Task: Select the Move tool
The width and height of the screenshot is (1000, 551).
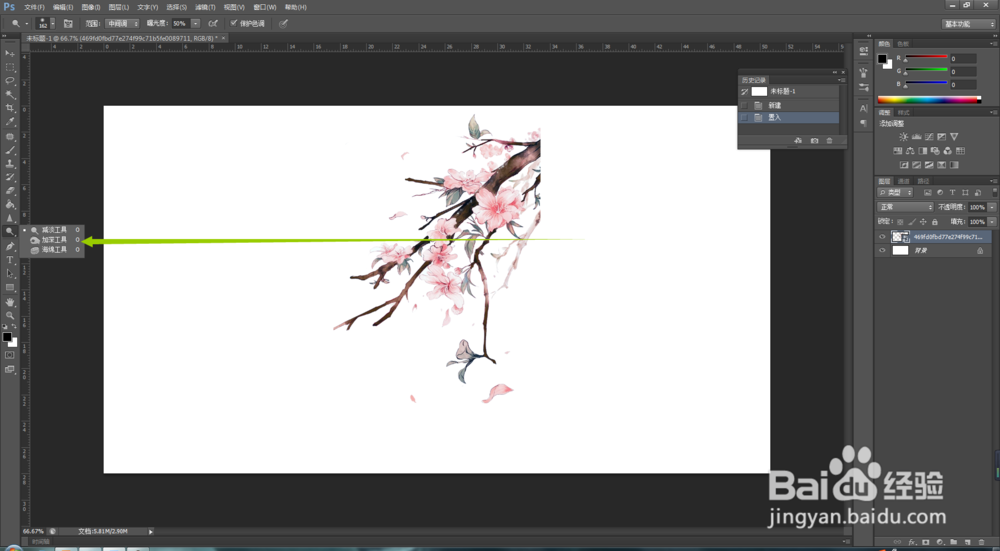Action: [10, 54]
